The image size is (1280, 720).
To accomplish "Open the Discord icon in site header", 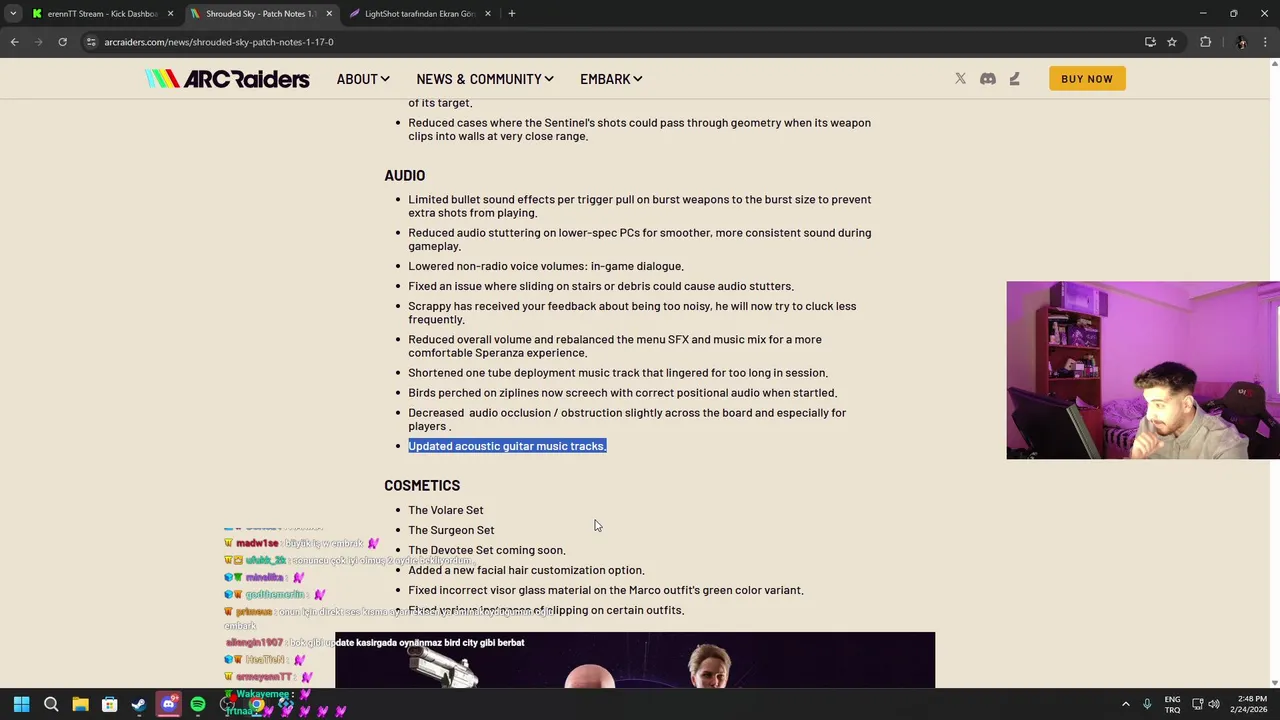I will [x=988, y=79].
